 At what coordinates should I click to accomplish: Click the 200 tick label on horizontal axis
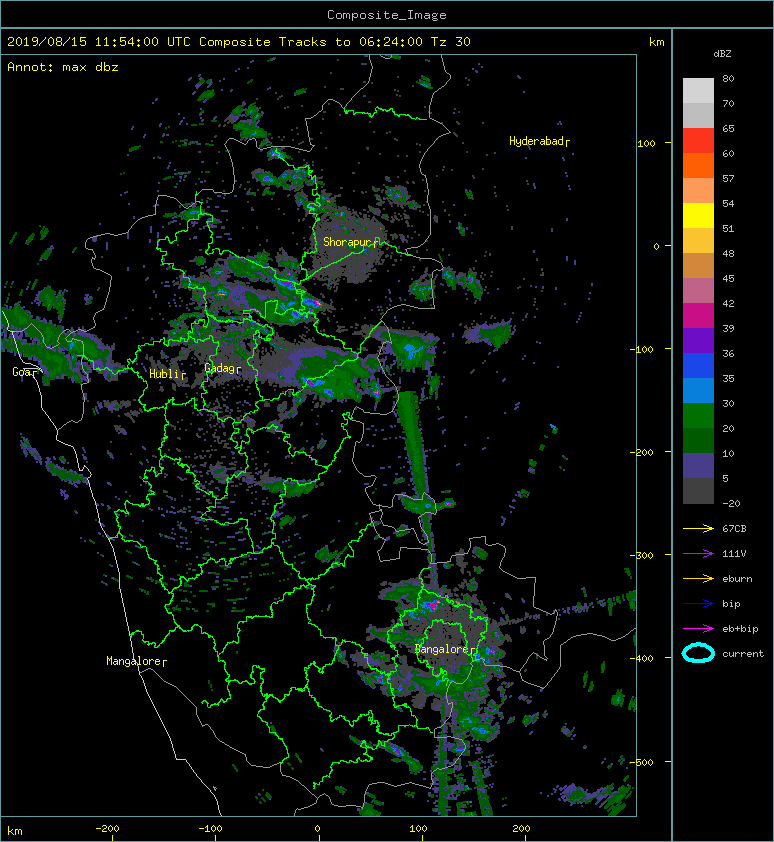[x=521, y=829]
